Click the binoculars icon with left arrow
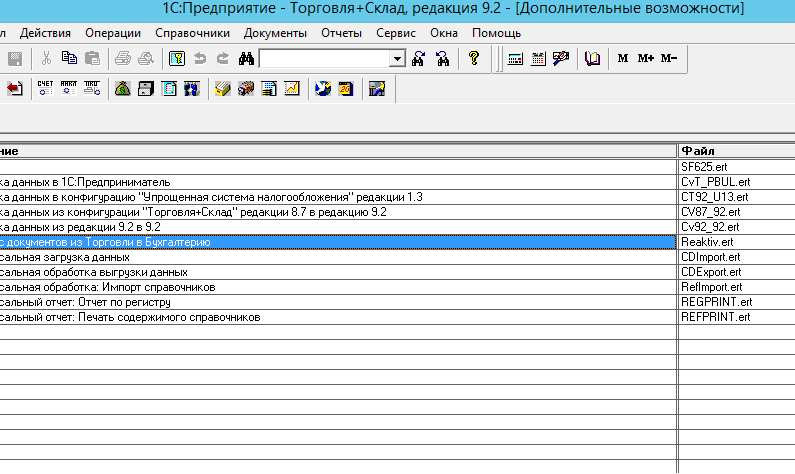The height and width of the screenshot is (474, 795). click(442, 58)
